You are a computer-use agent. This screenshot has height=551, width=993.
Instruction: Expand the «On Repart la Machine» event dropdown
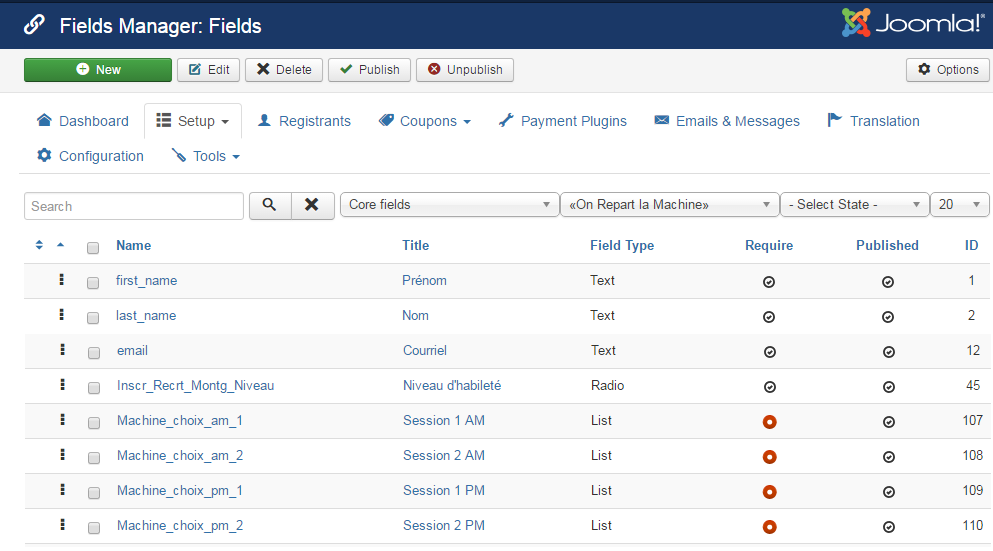click(x=669, y=205)
